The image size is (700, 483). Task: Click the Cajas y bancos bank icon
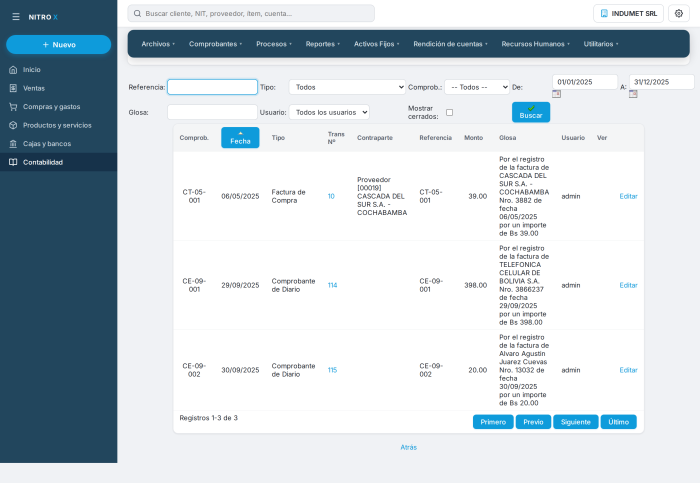click(x=13, y=144)
